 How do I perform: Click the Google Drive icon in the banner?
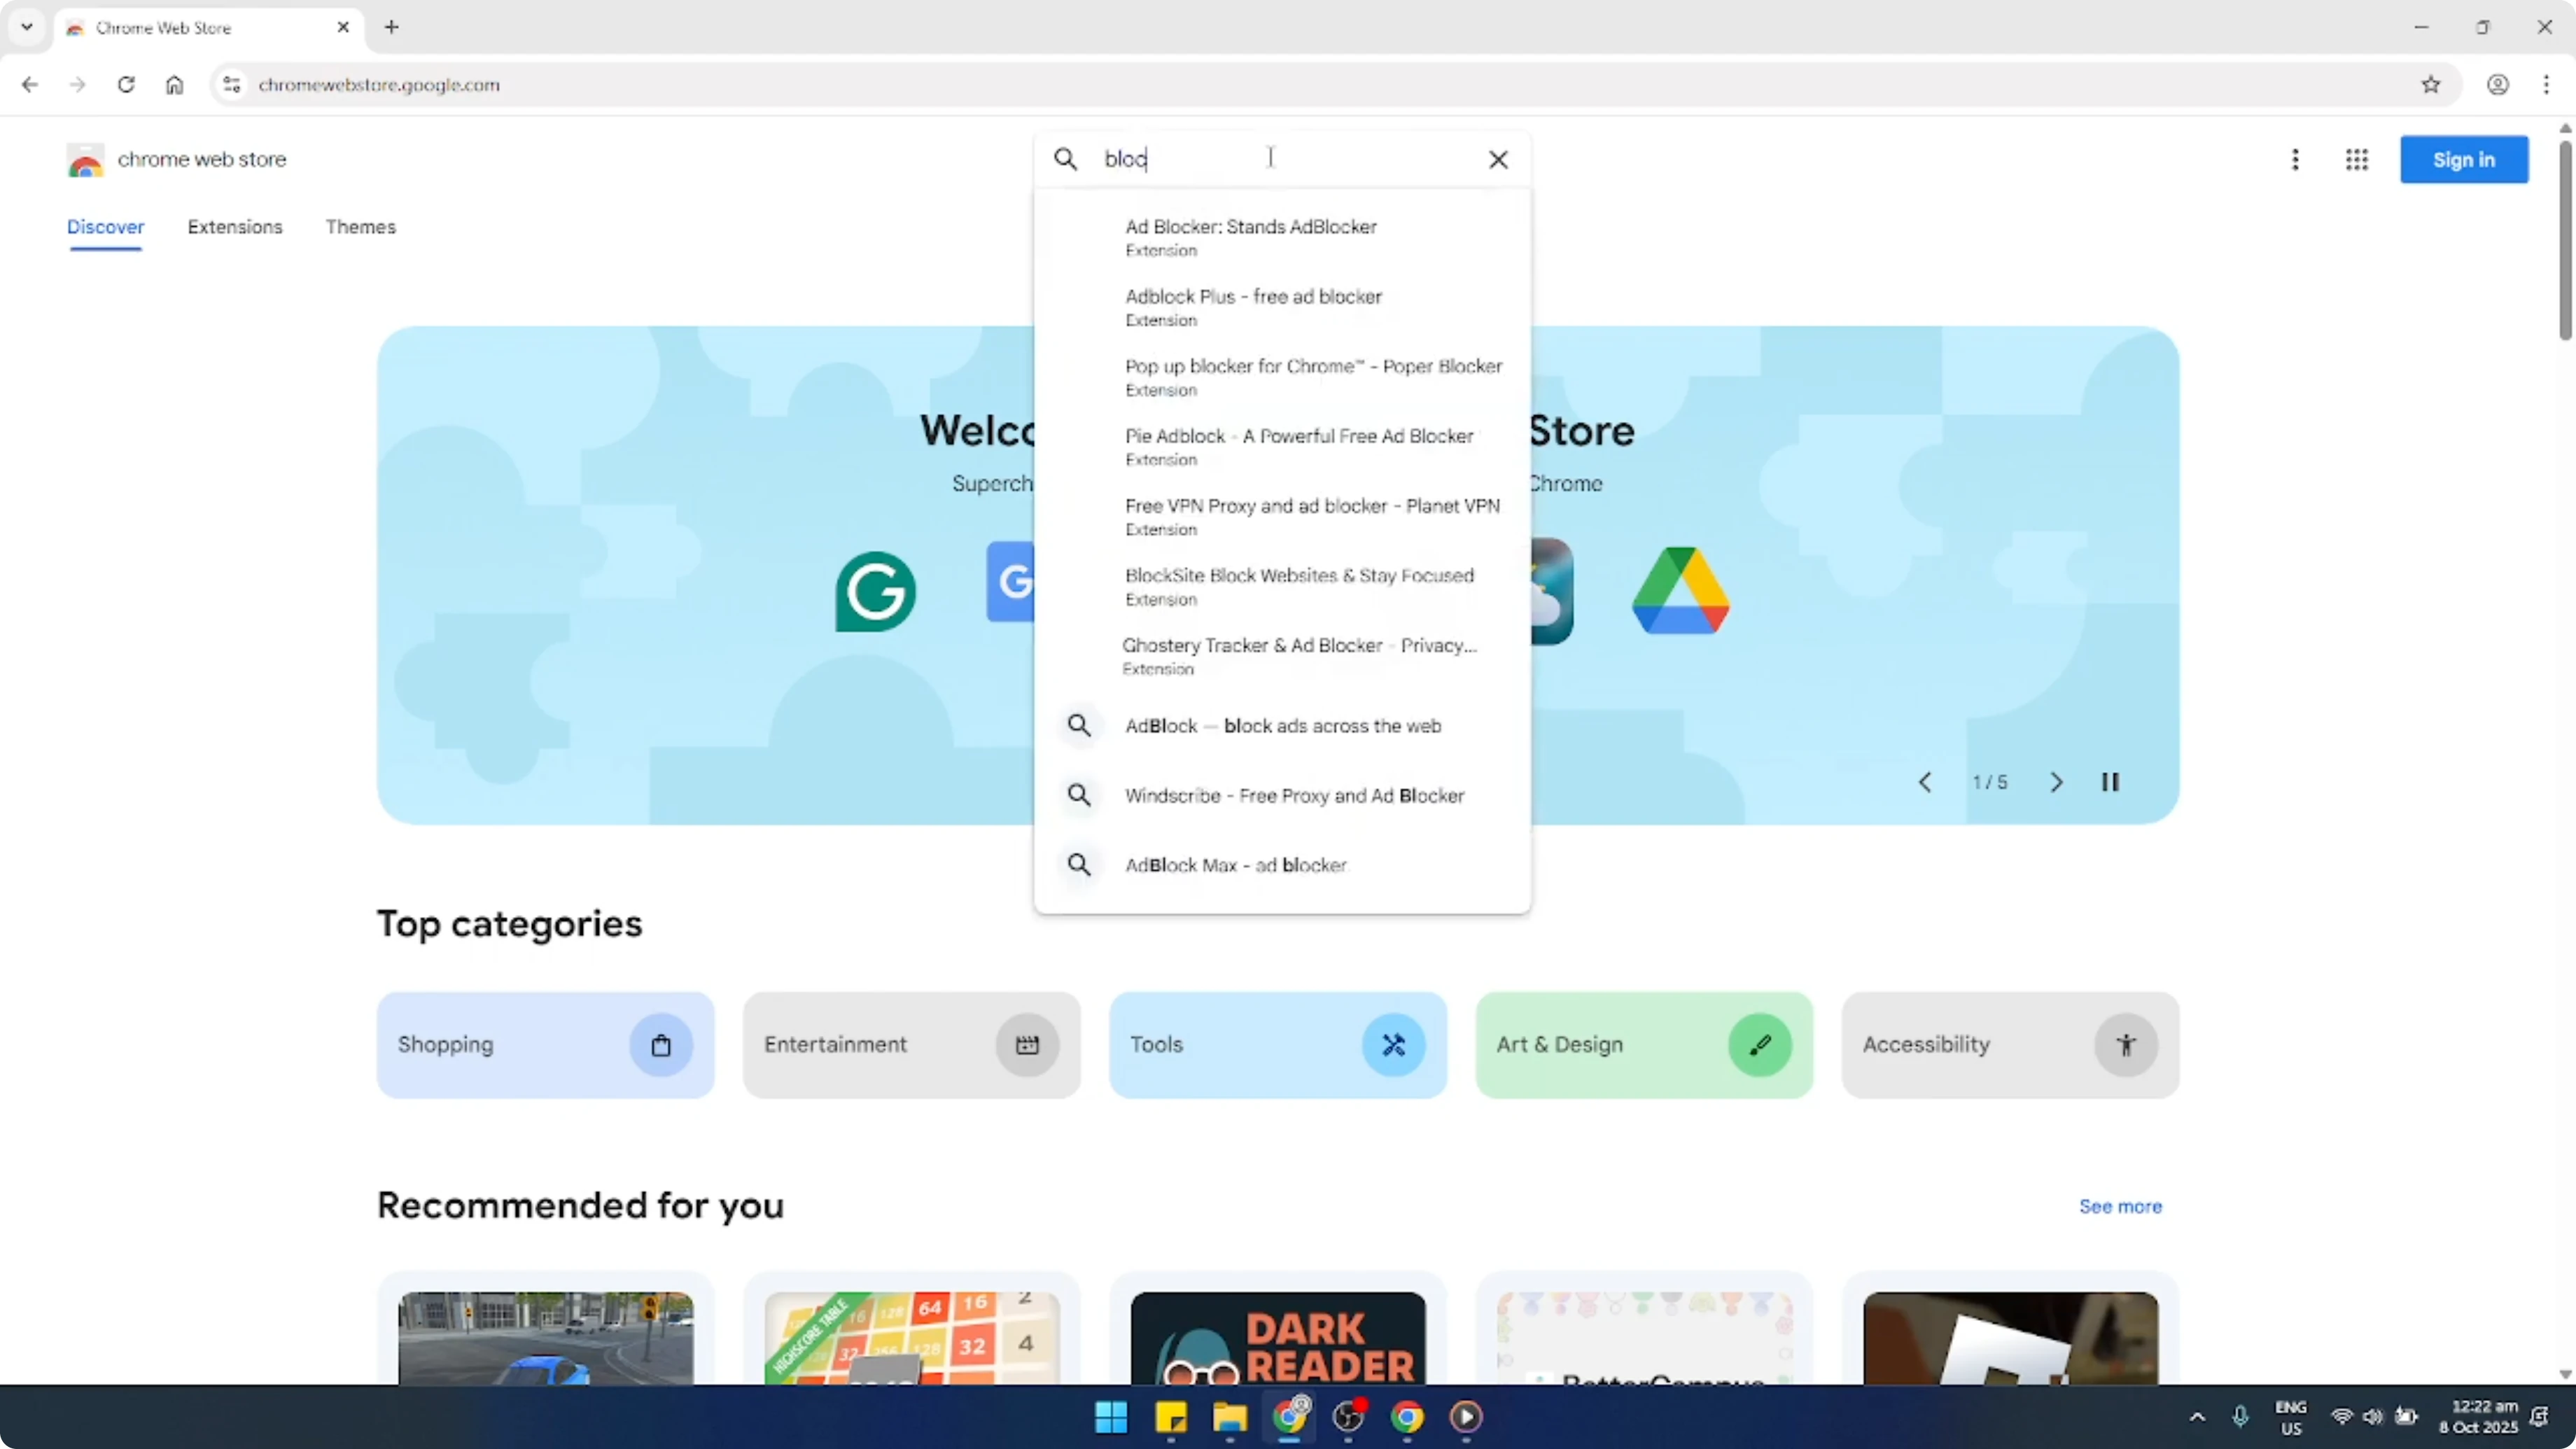click(x=1681, y=590)
